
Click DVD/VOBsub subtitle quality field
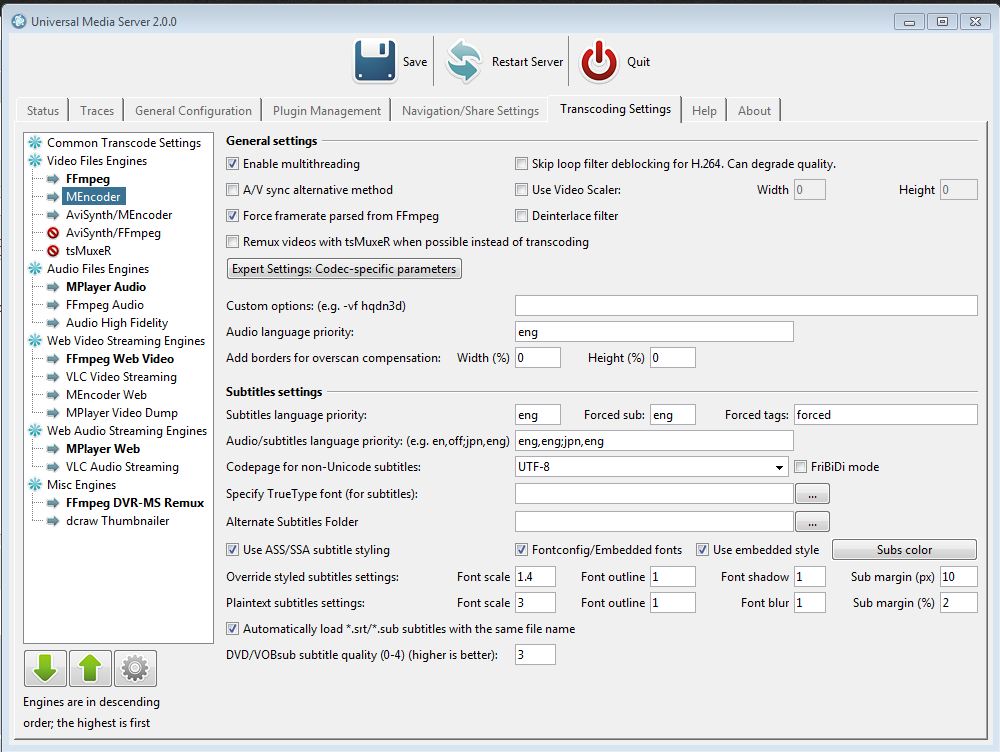point(535,654)
